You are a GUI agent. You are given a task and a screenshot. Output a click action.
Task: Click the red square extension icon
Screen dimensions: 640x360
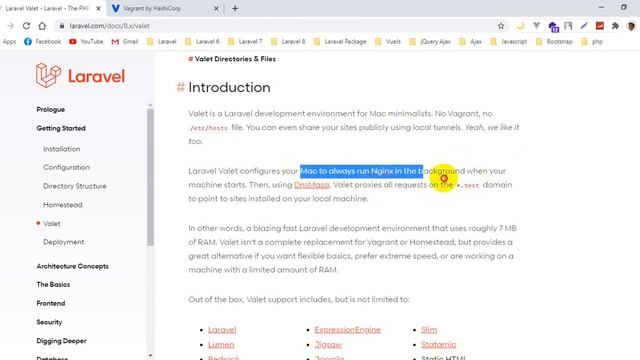(600, 26)
